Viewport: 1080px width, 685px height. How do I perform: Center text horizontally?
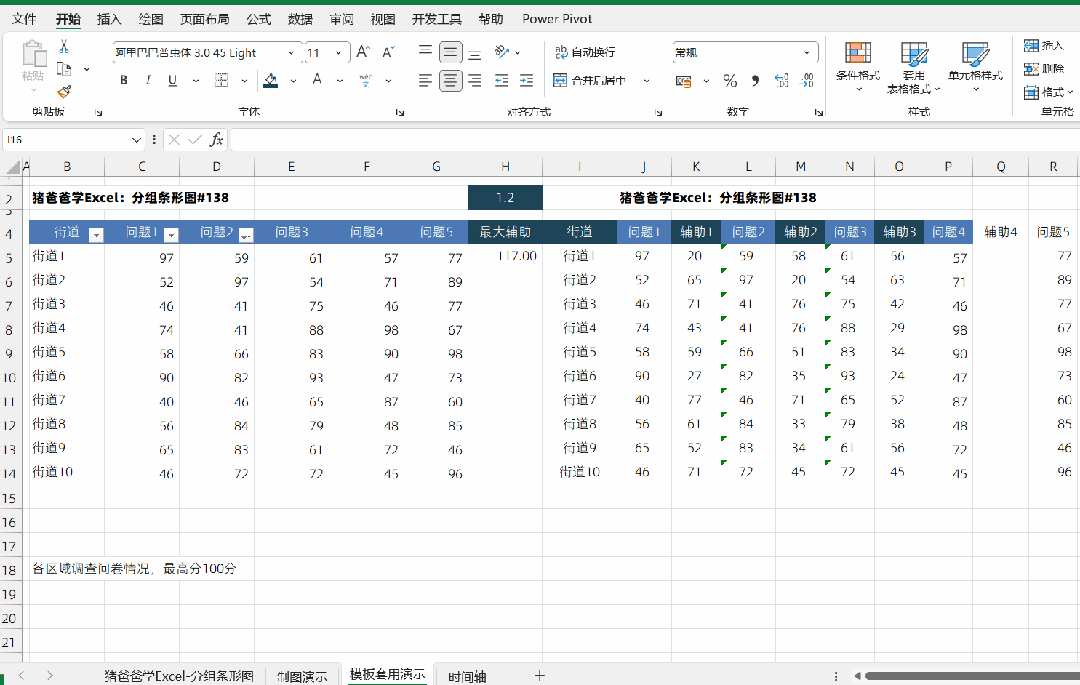(450, 81)
